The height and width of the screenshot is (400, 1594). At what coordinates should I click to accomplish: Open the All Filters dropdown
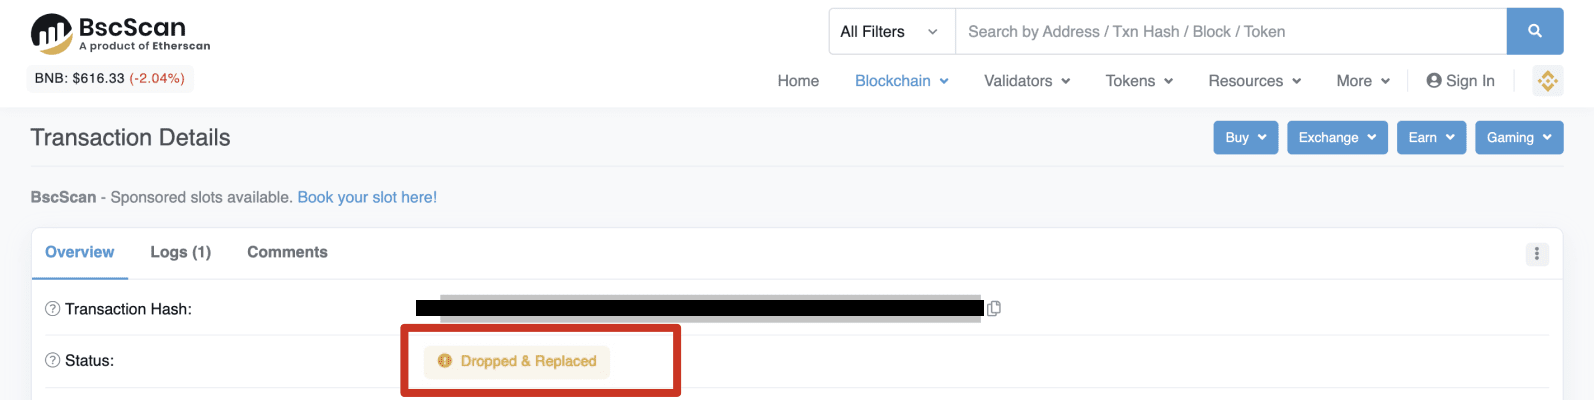[x=889, y=32]
